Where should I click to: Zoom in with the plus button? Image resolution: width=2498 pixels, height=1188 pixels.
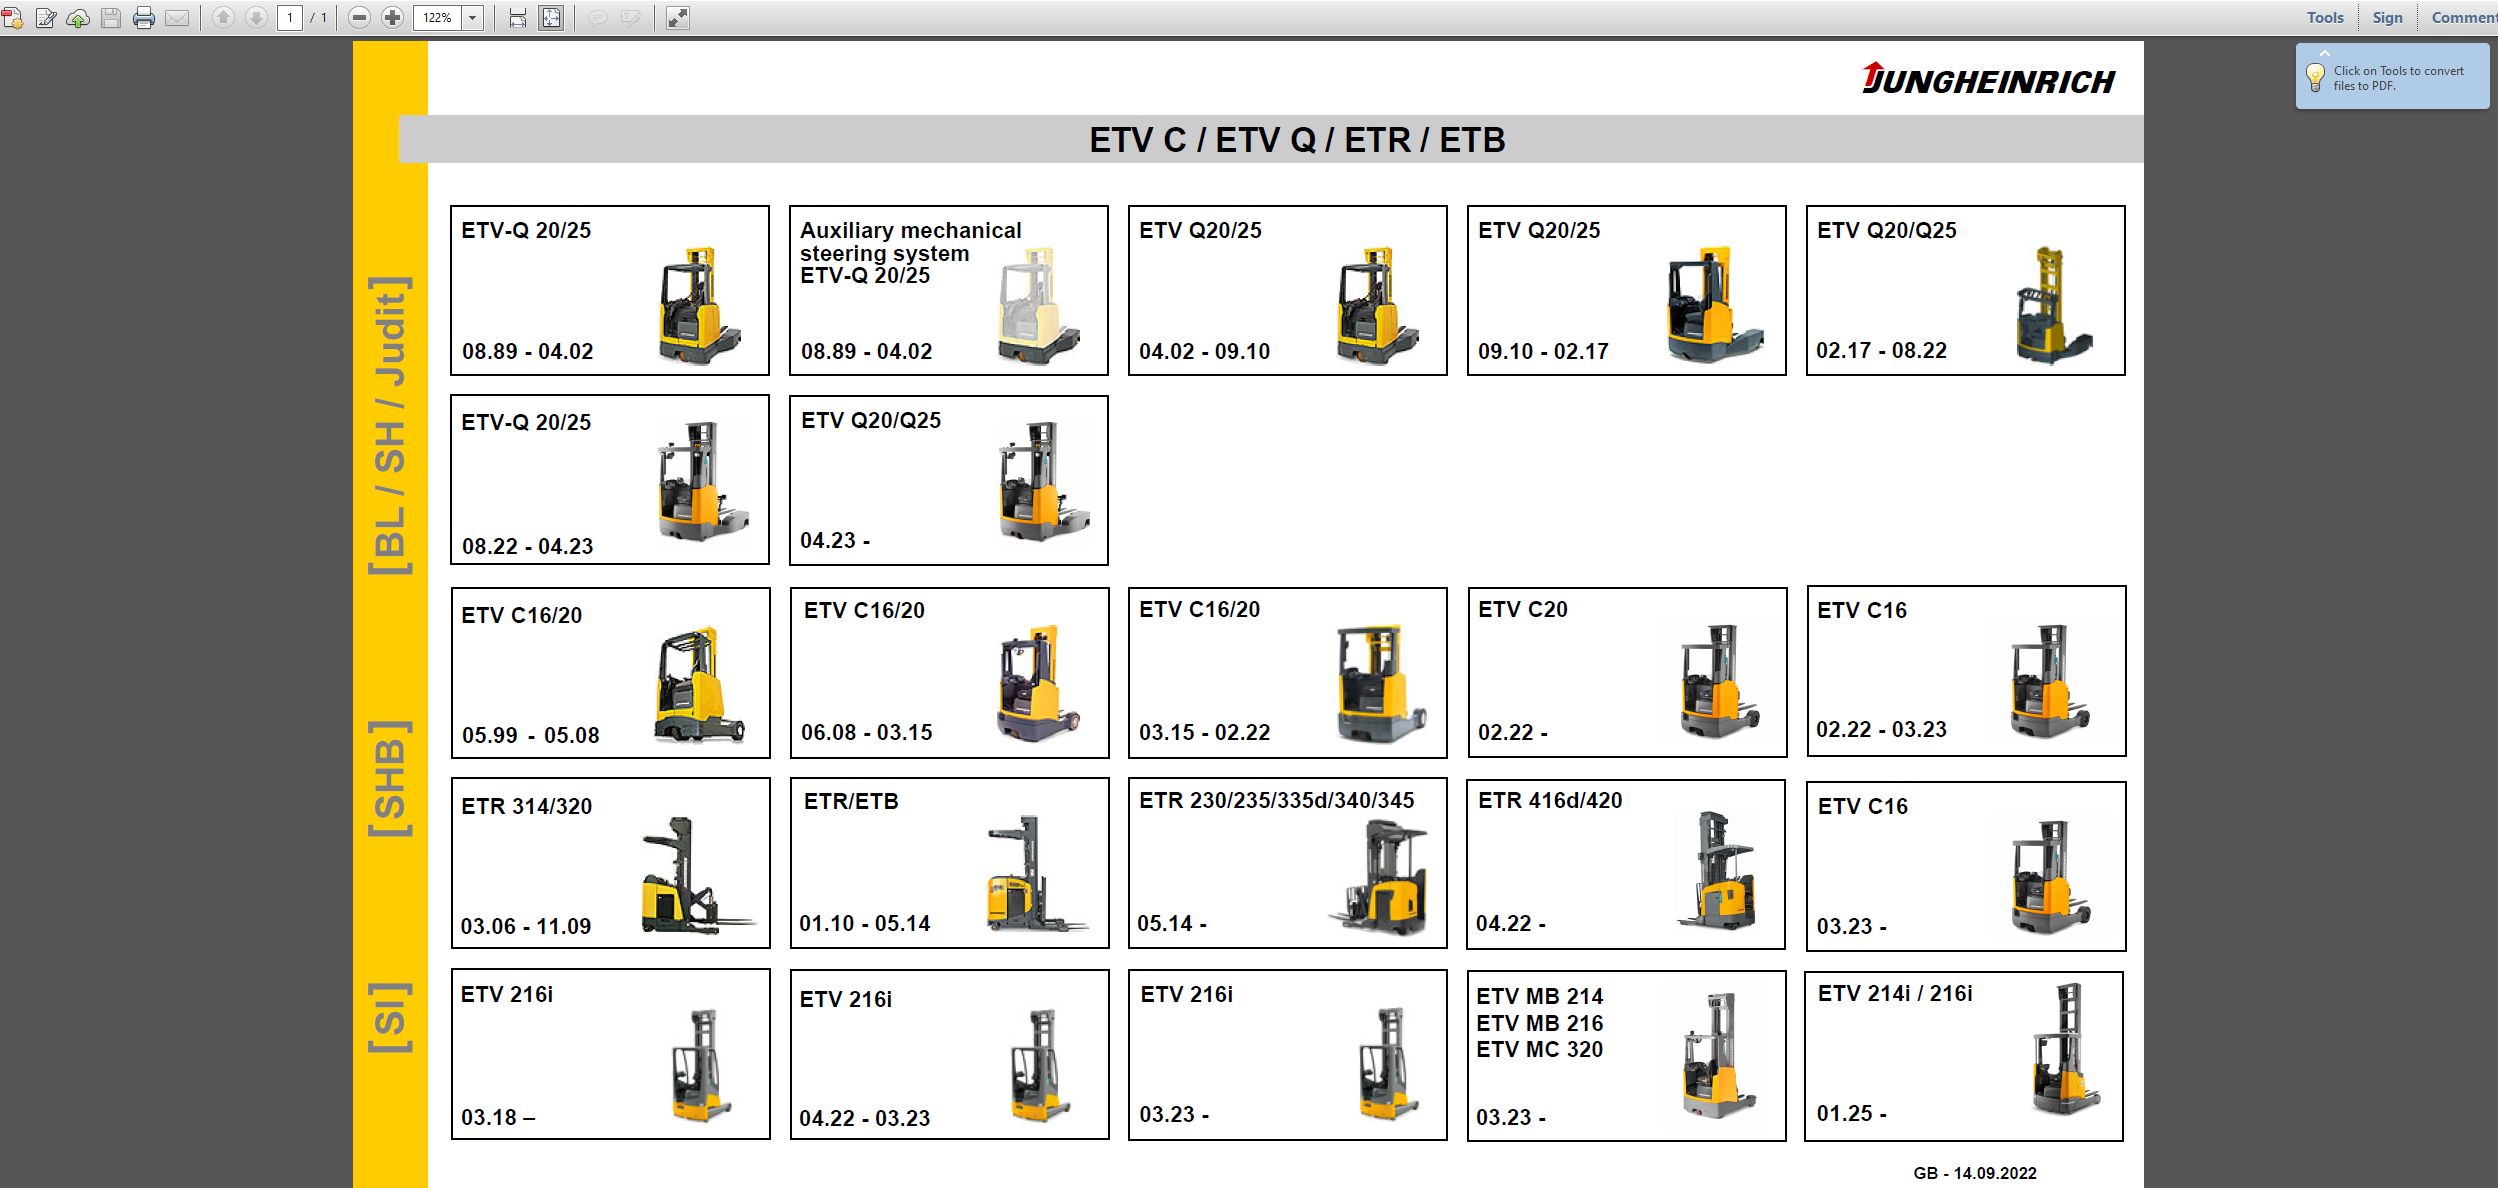pos(393,18)
